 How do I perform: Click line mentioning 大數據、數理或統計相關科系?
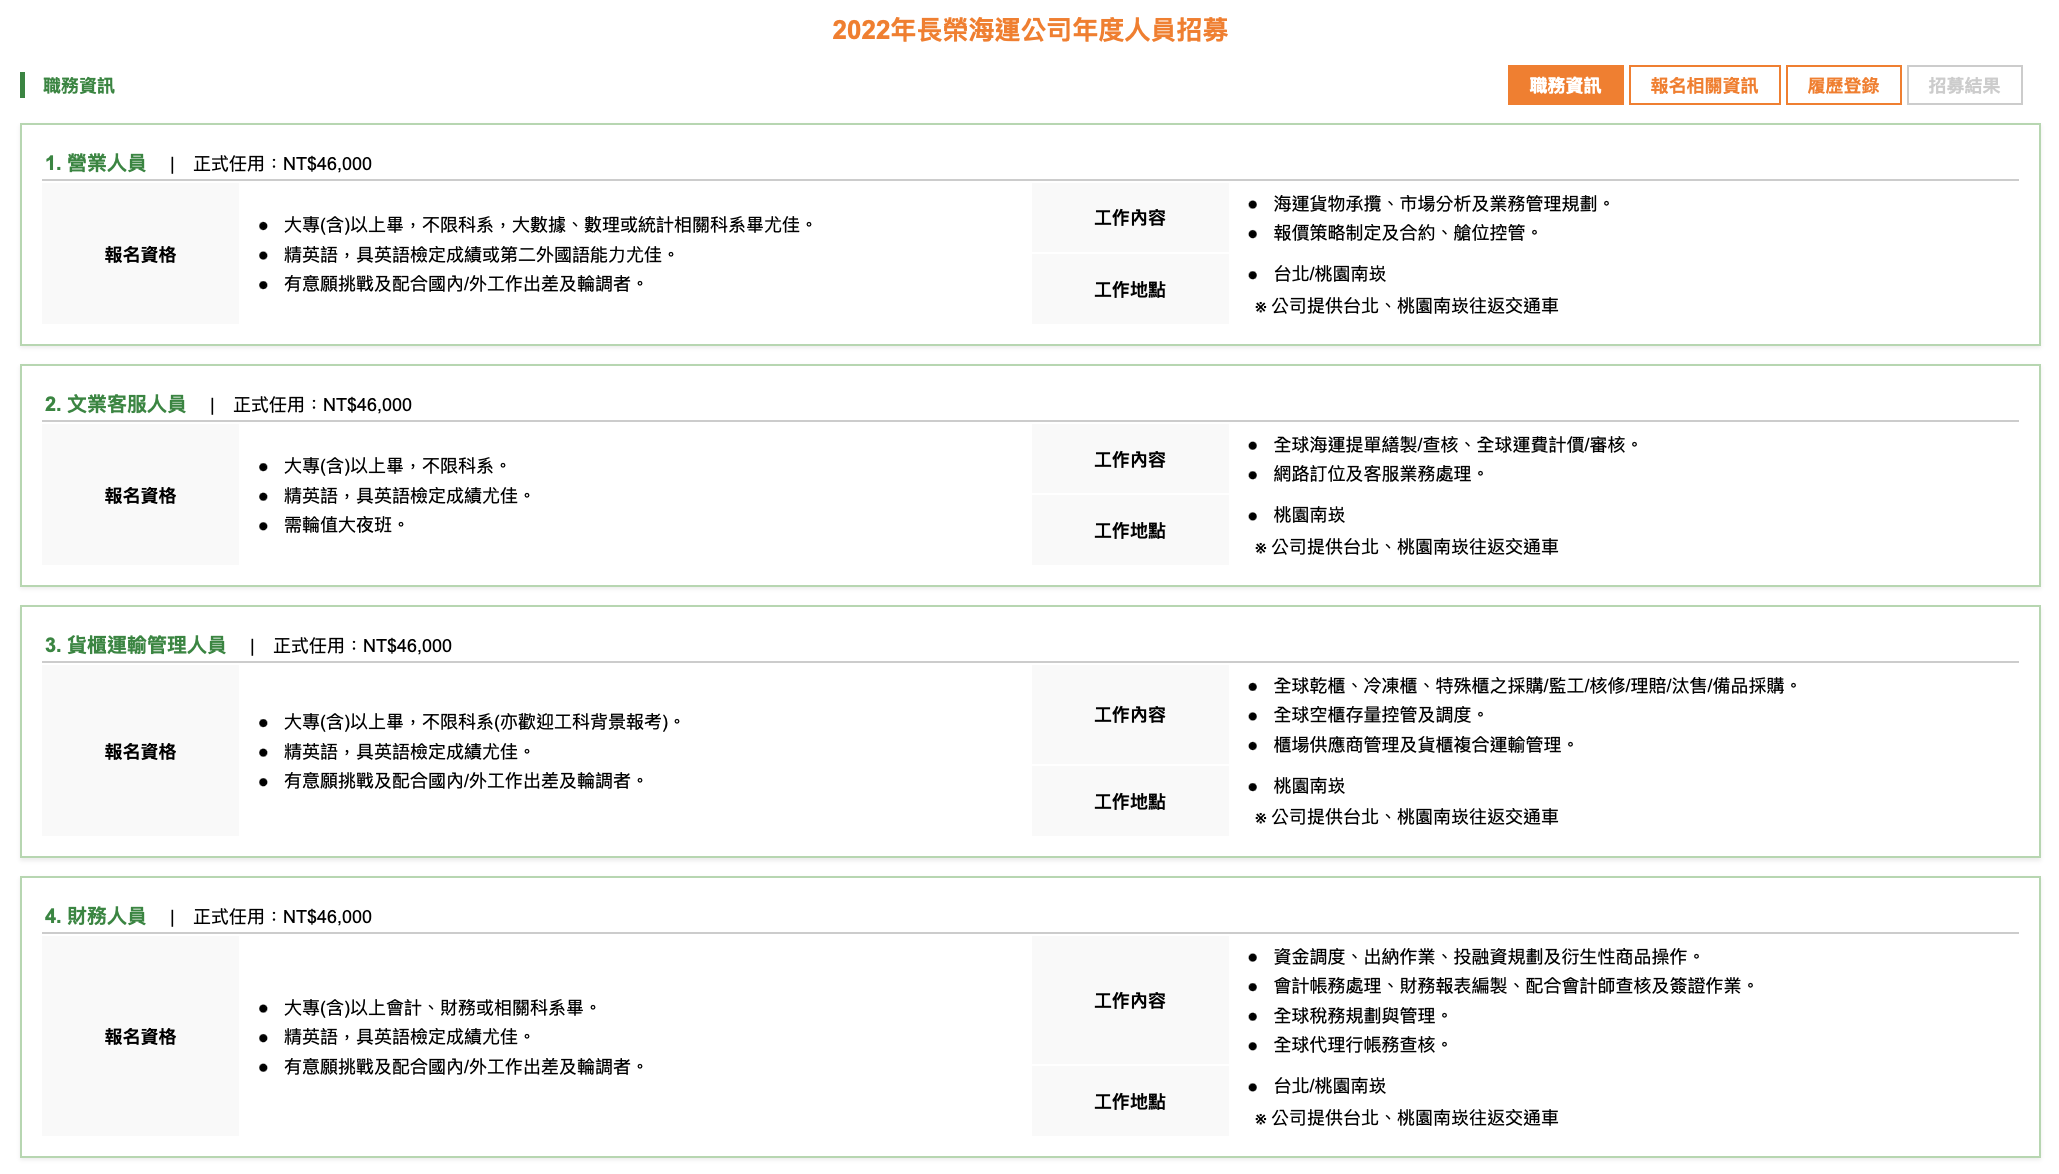coord(548,225)
